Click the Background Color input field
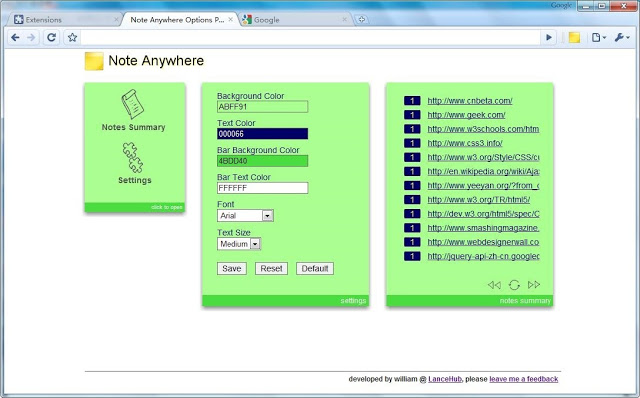 click(x=262, y=107)
